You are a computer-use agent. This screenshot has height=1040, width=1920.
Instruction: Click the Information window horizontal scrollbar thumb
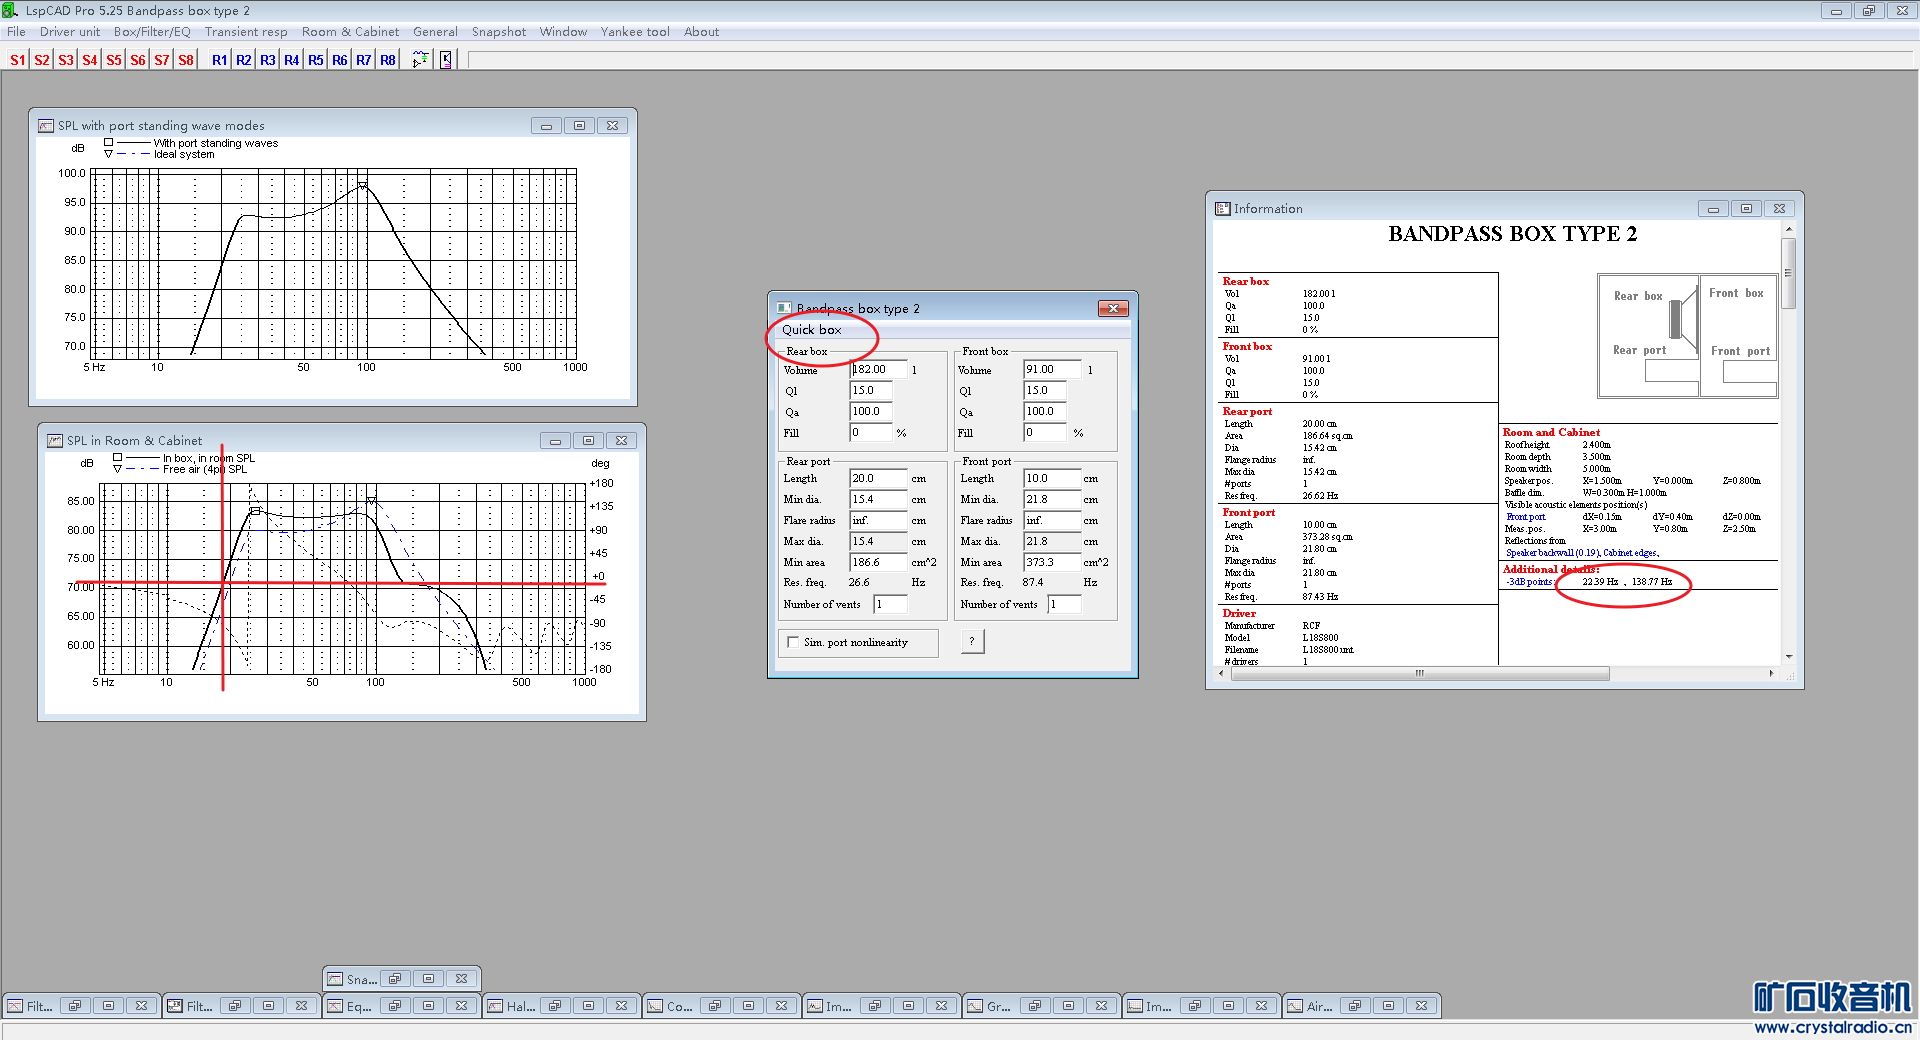[x=1419, y=674]
